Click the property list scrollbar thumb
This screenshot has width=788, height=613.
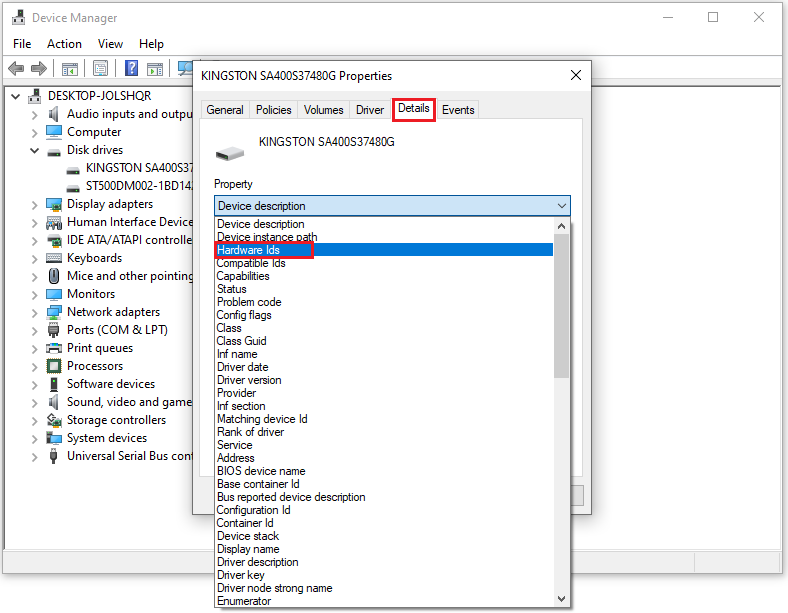(x=561, y=305)
